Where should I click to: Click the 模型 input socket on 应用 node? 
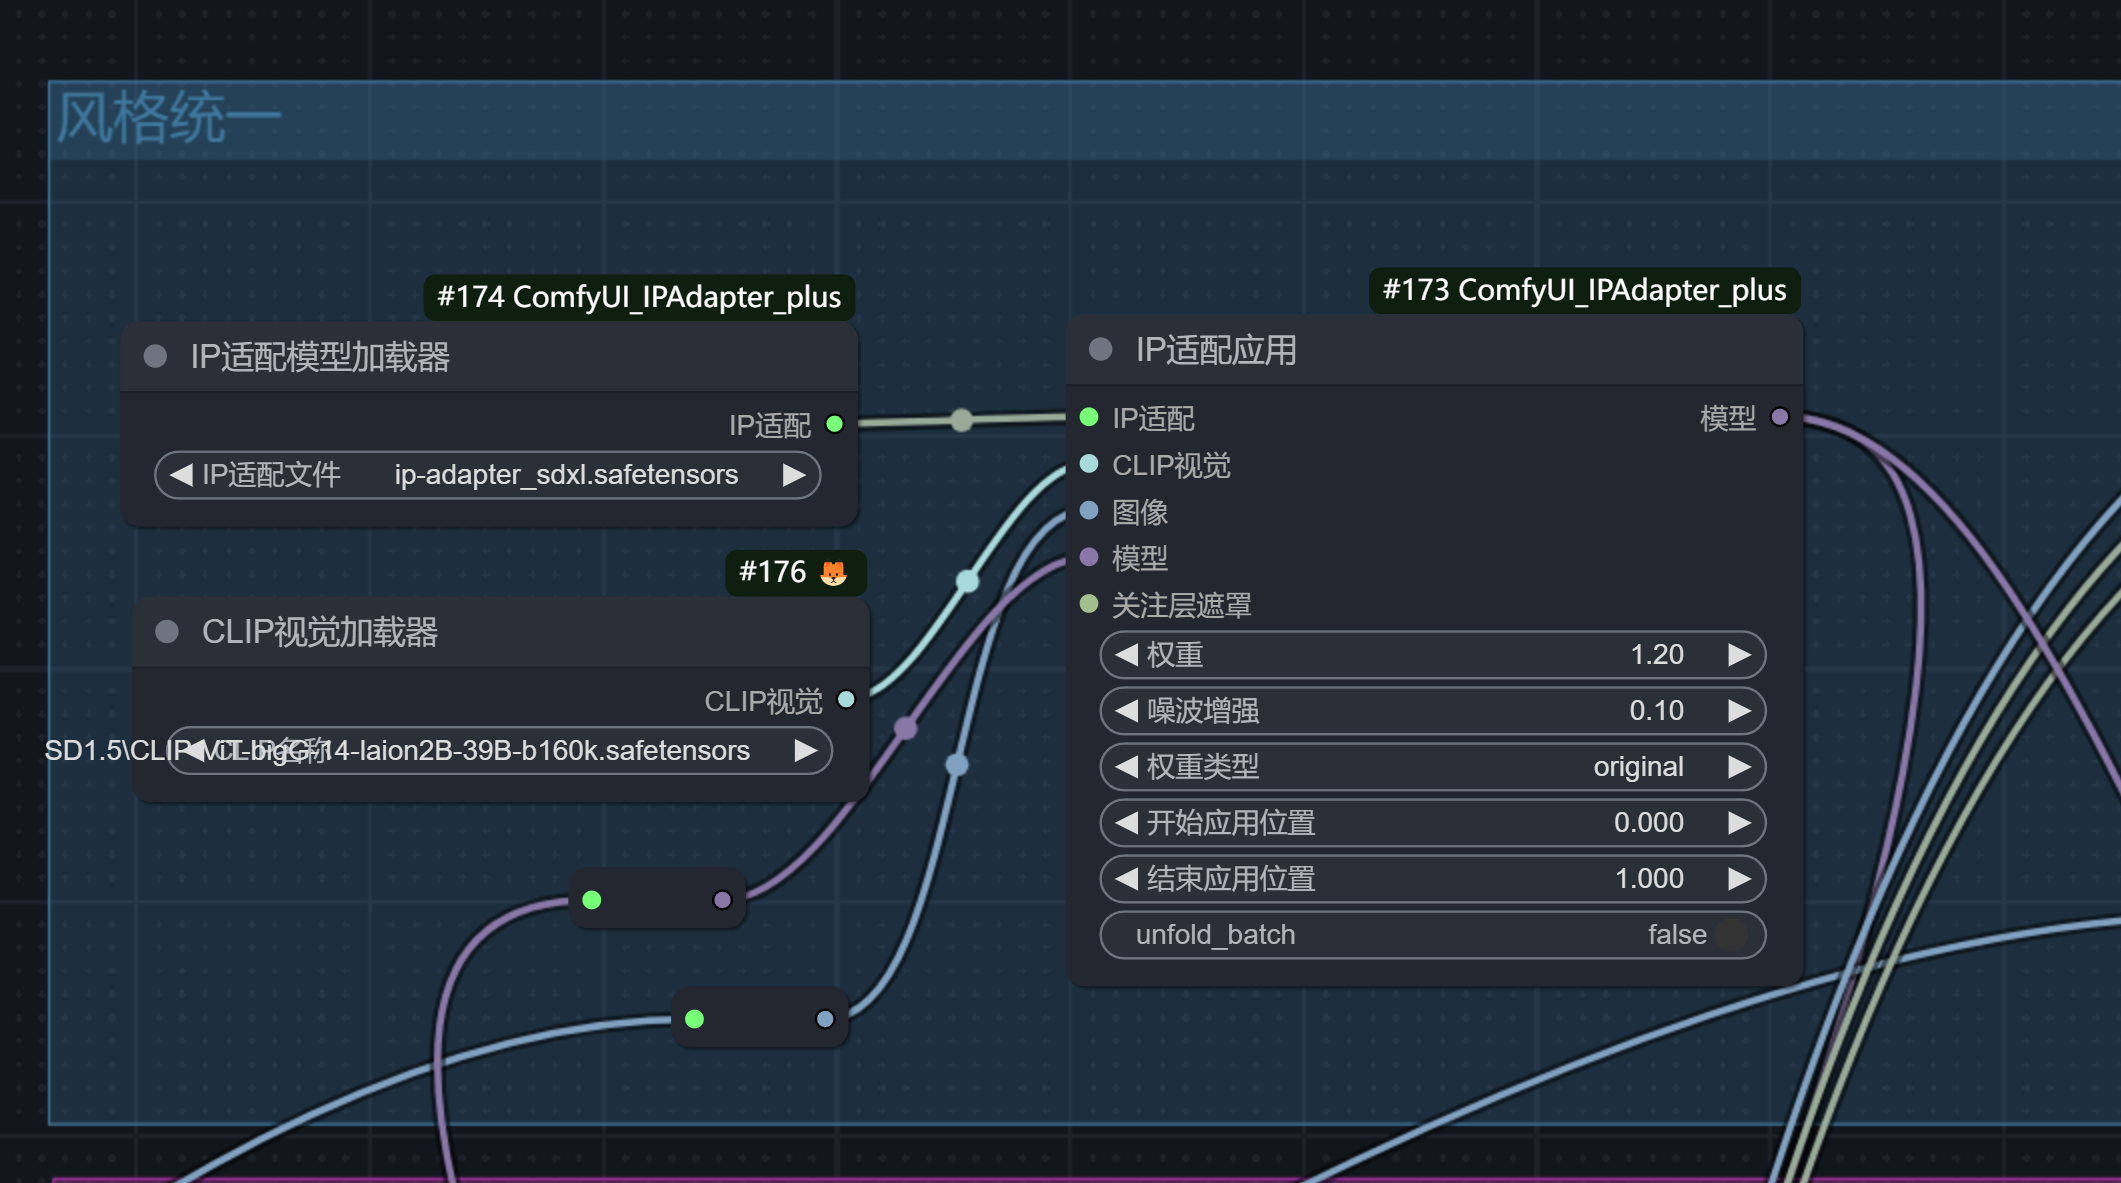point(1089,557)
